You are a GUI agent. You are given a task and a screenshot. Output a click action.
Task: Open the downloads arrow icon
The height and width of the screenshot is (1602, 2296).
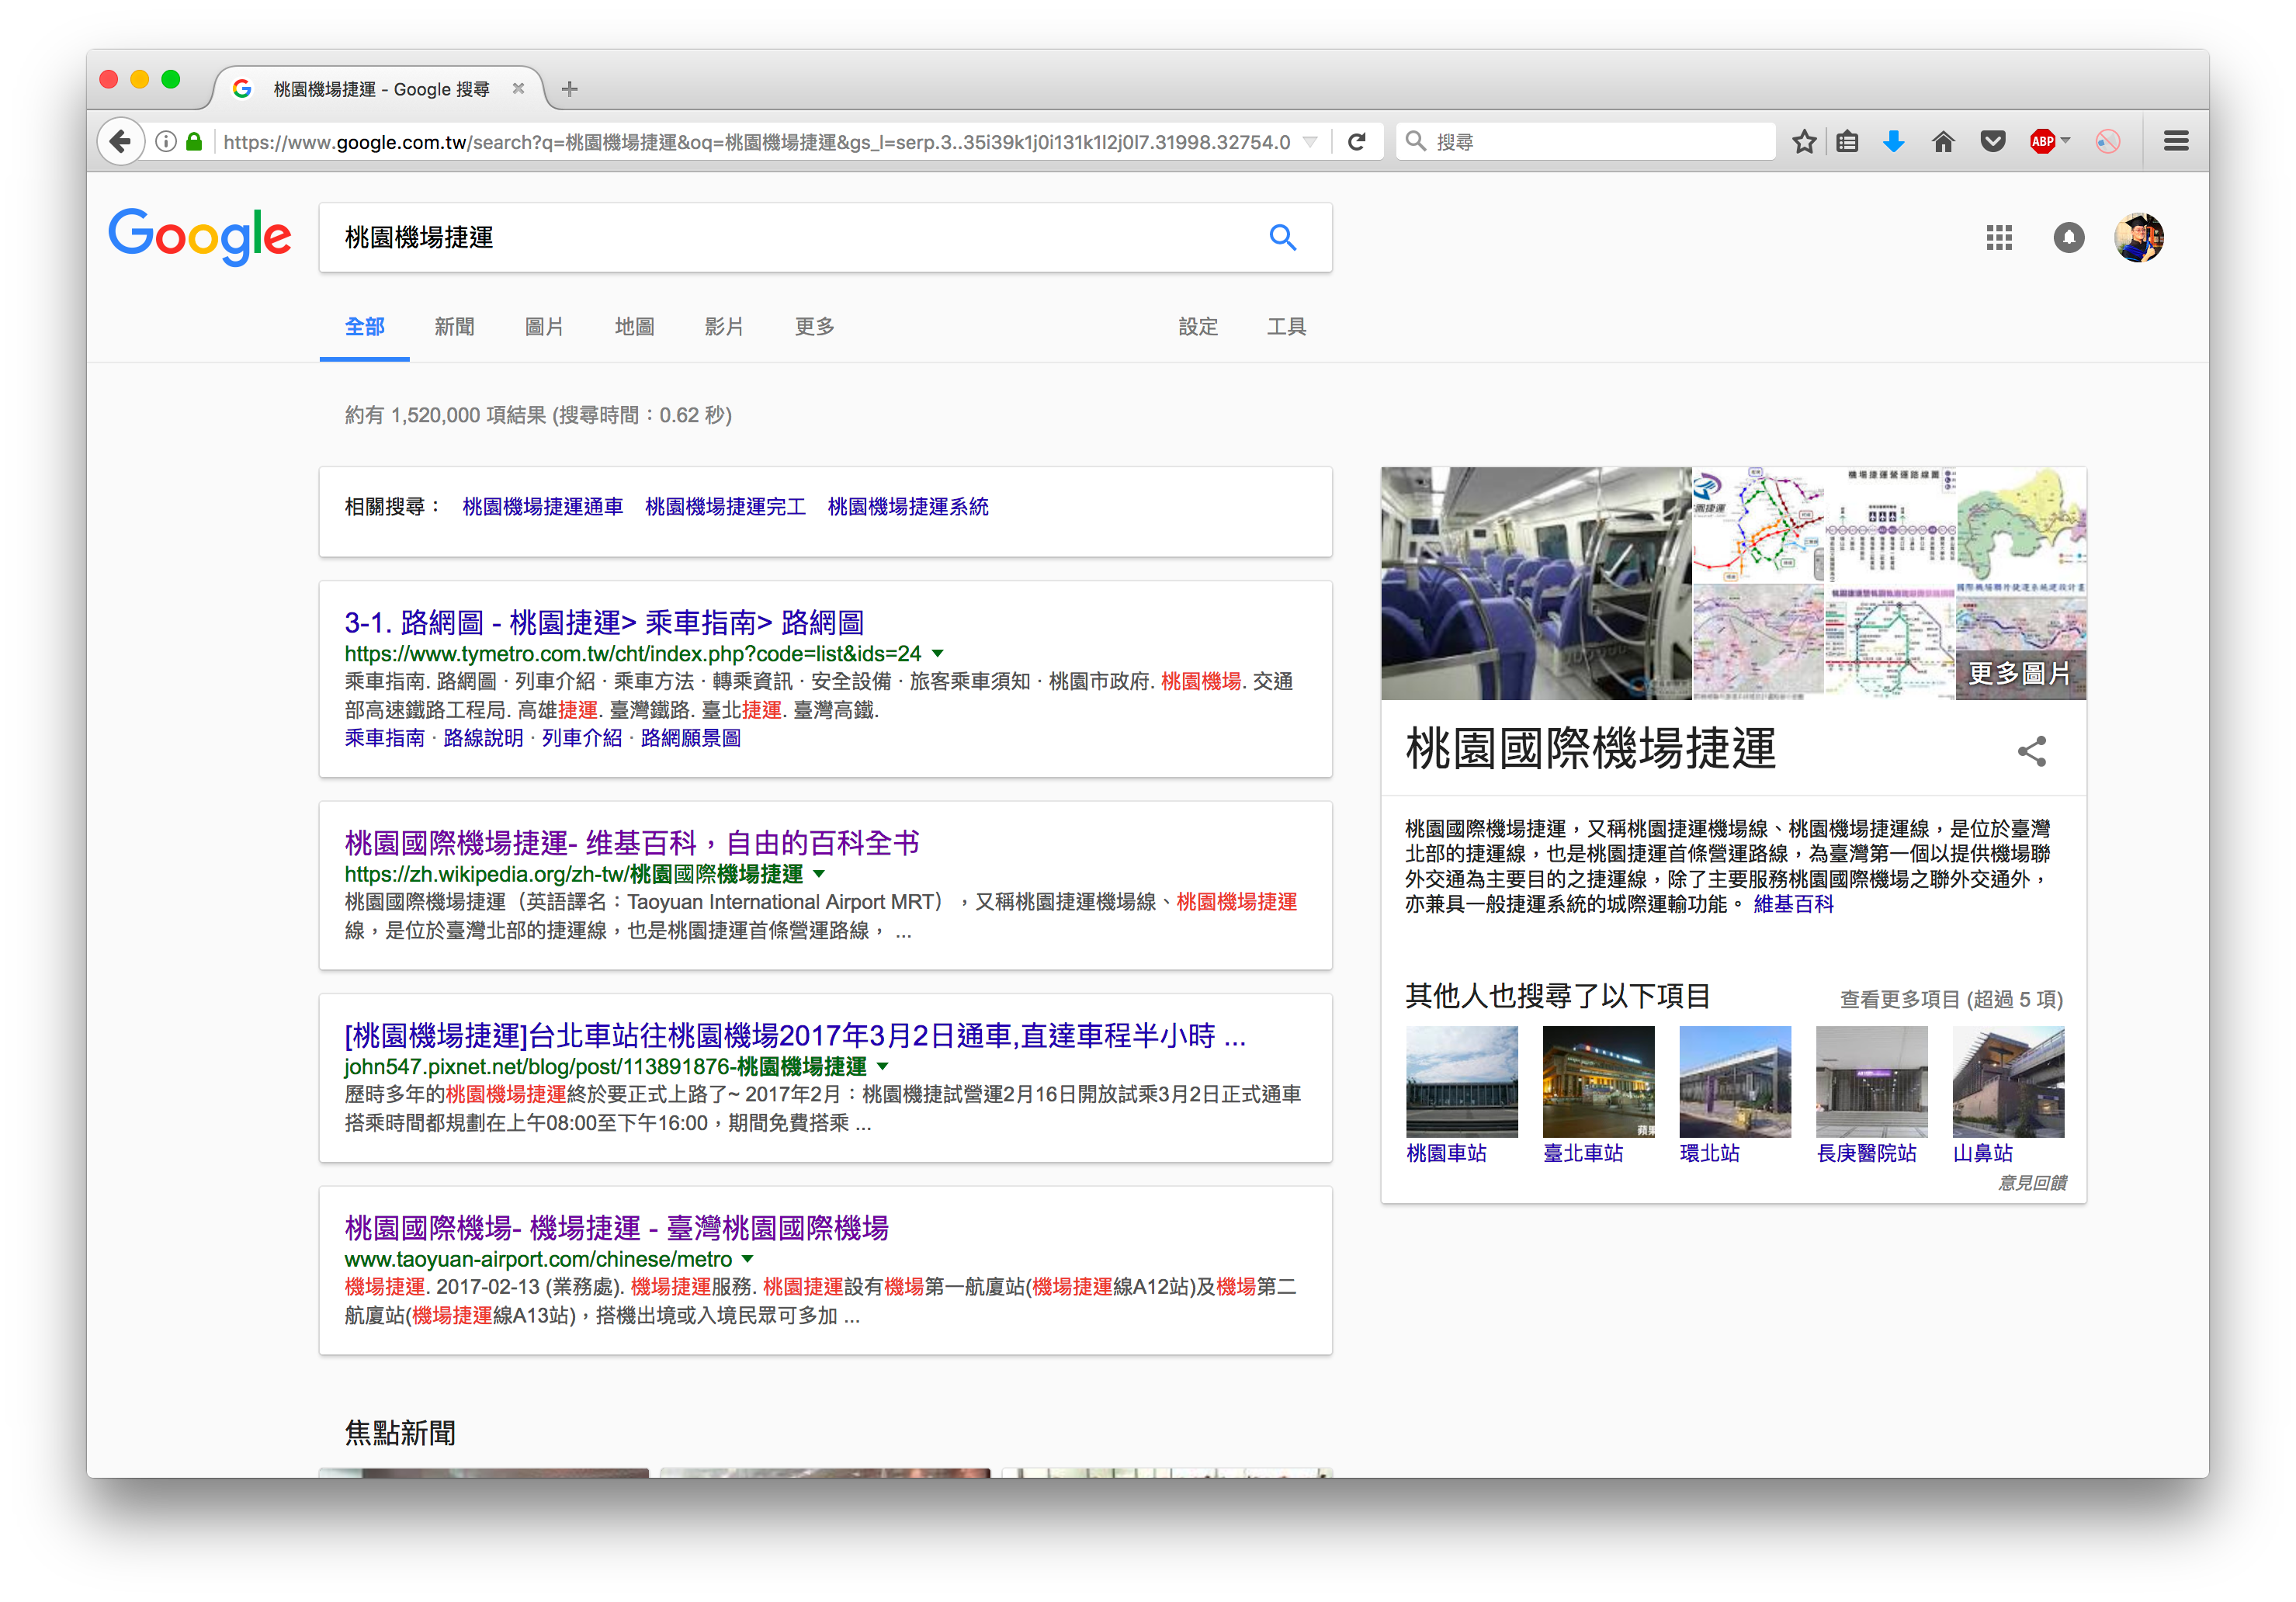pos(1893,142)
